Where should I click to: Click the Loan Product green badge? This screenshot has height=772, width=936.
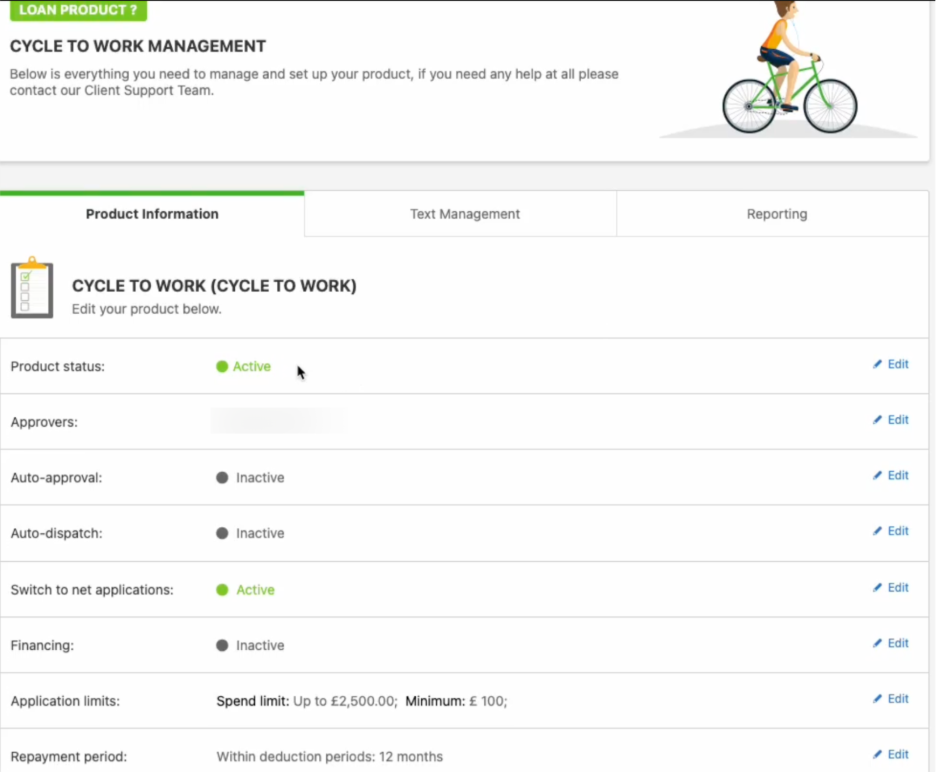pos(78,10)
